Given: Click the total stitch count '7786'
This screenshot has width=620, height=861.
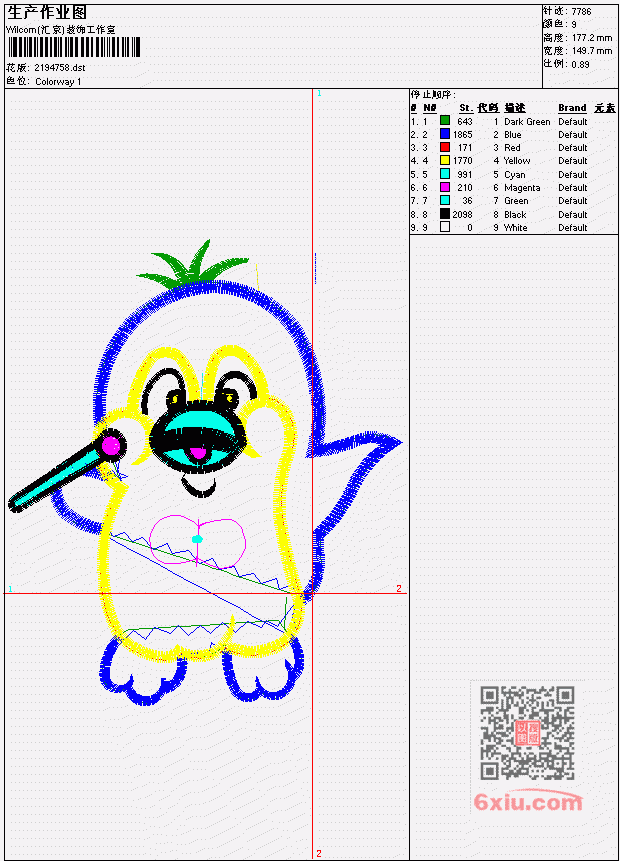Looking at the screenshot, I should pos(582,12).
